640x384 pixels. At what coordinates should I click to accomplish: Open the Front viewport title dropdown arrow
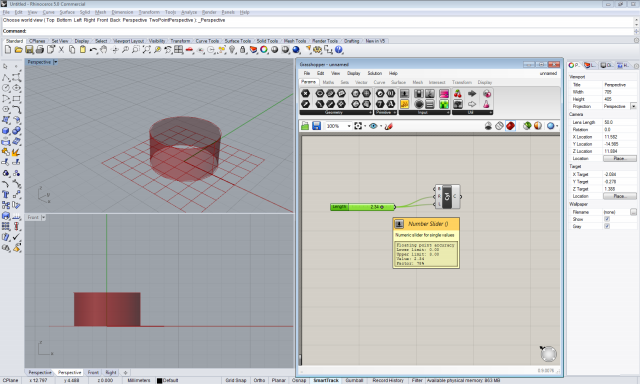(43, 218)
